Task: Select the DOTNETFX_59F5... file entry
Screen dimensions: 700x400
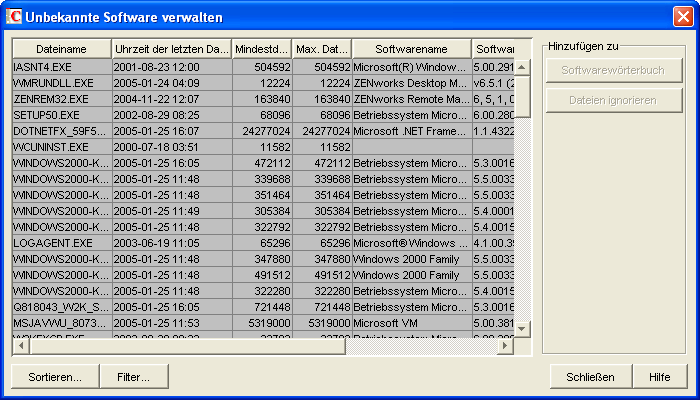Action: tap(62, 131)
